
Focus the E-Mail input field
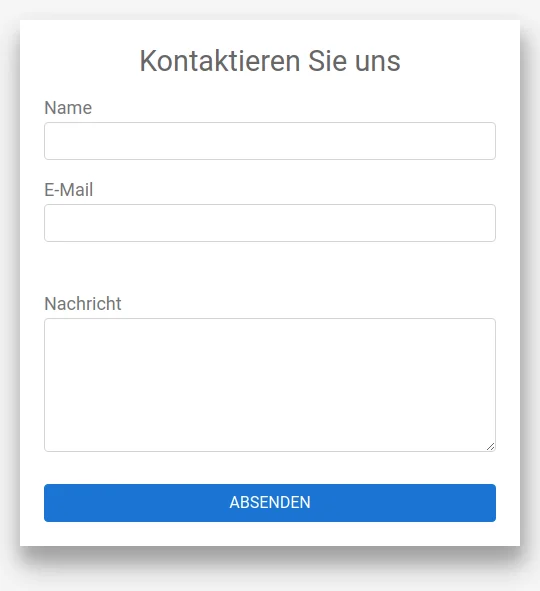(x=270, y=223)
